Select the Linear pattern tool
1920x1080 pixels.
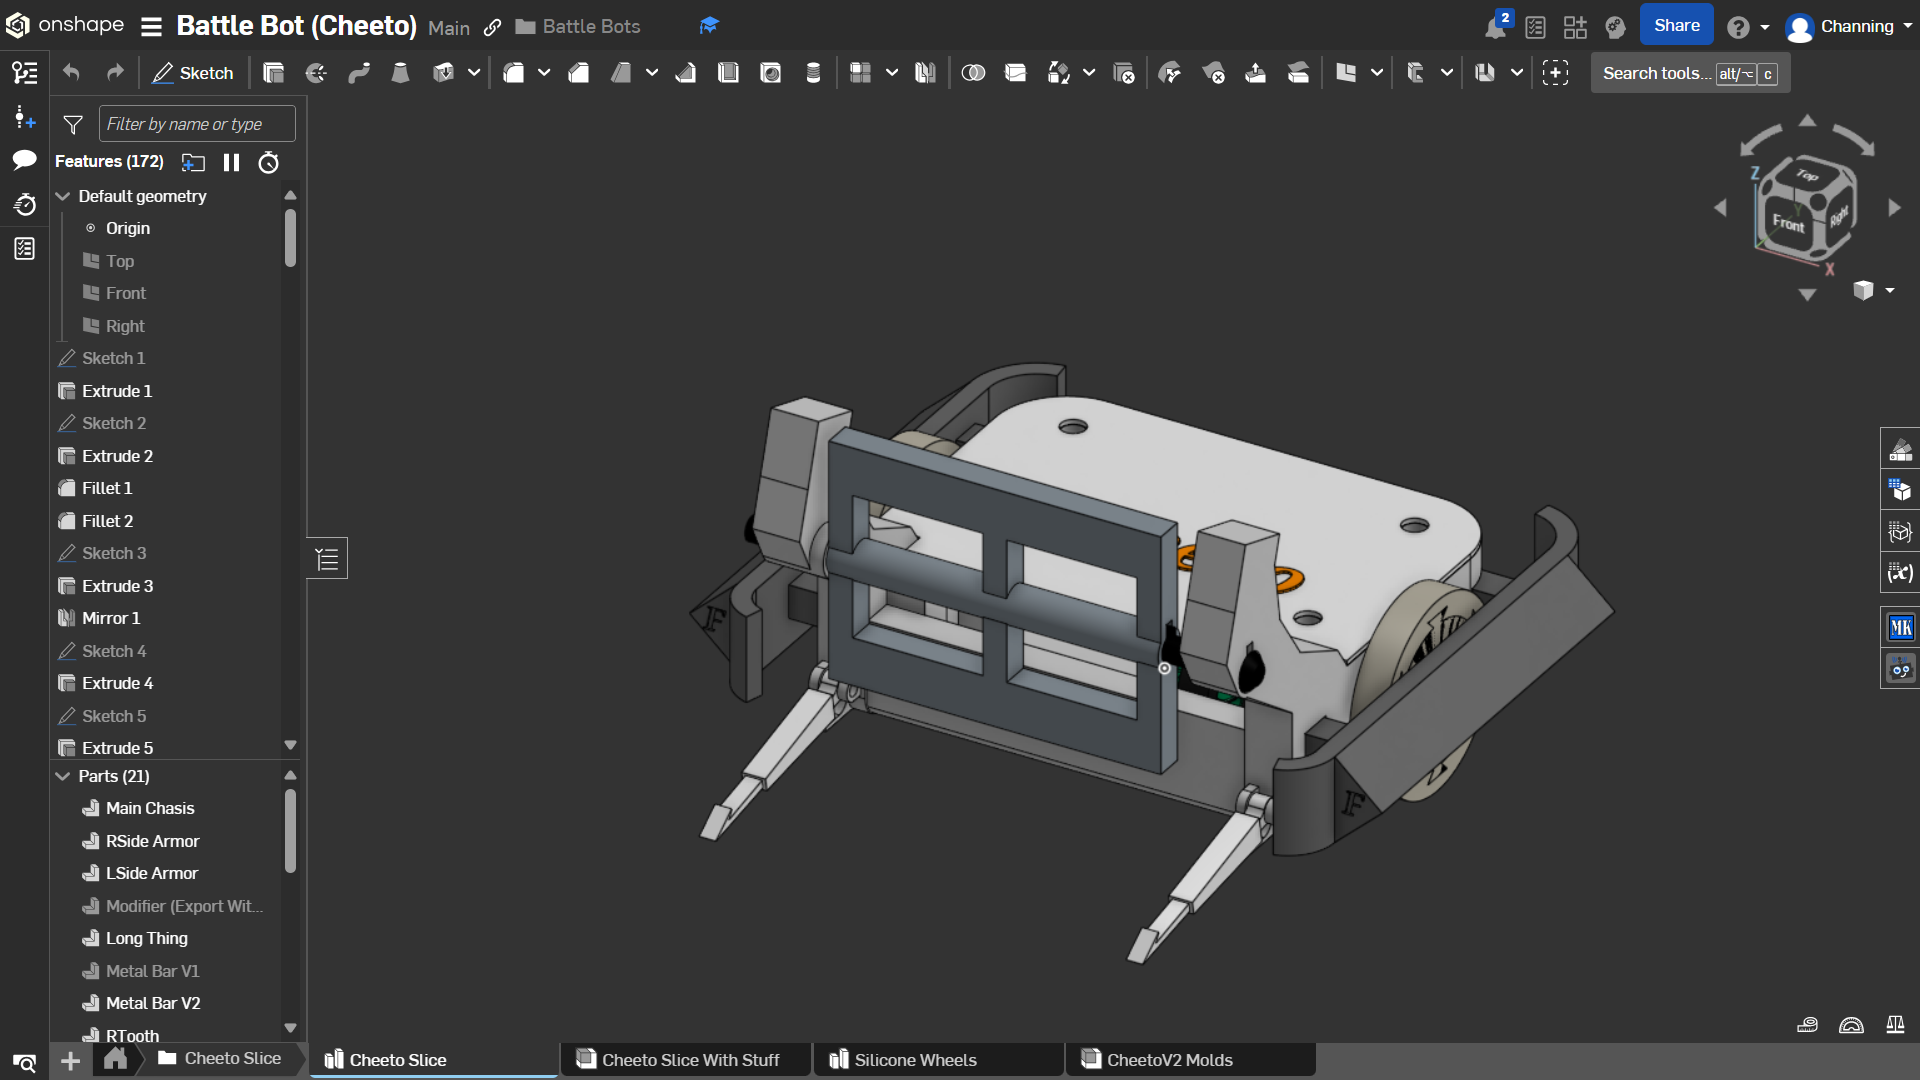(860, 73)
